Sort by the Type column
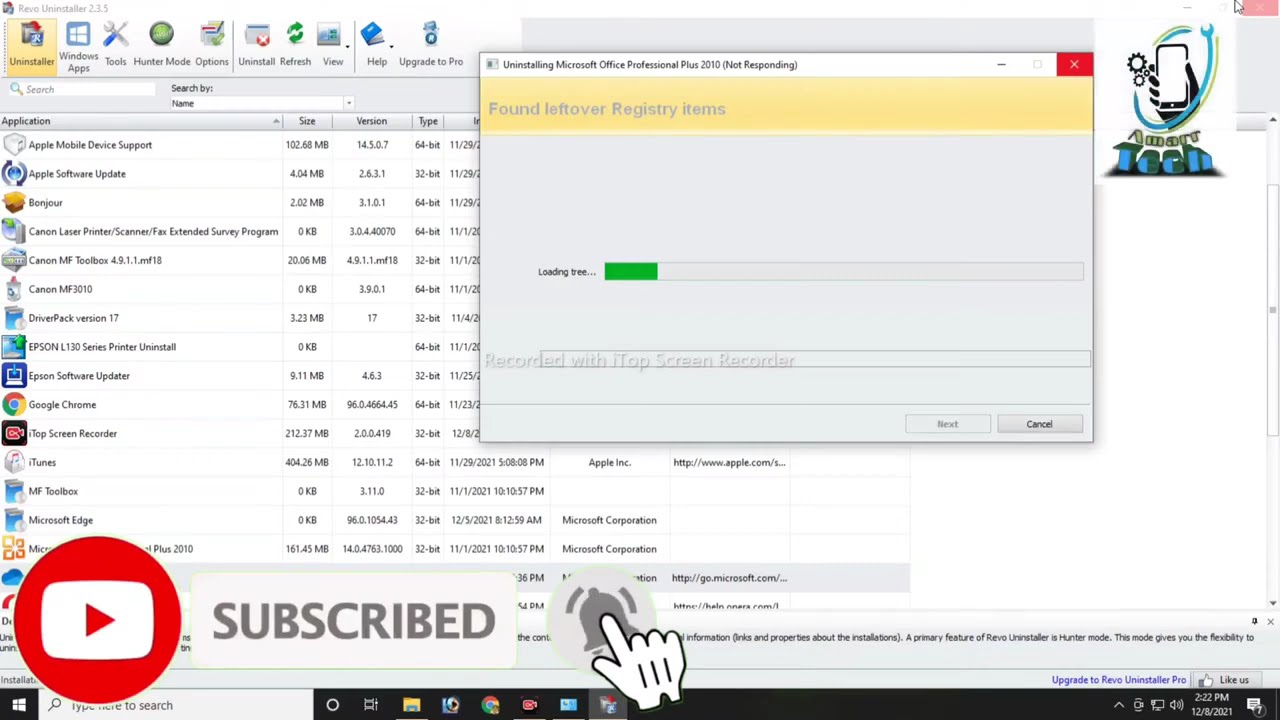Image resolution: width=1280 pixels, height=720 pixels. click(x=428, y=121)
